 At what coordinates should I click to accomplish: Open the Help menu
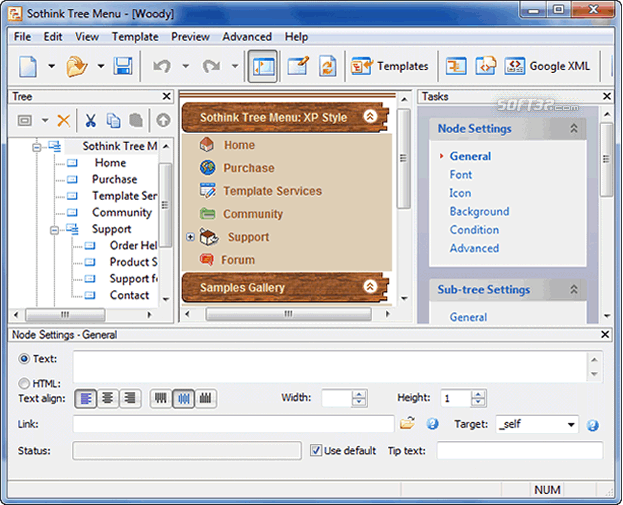296,37
